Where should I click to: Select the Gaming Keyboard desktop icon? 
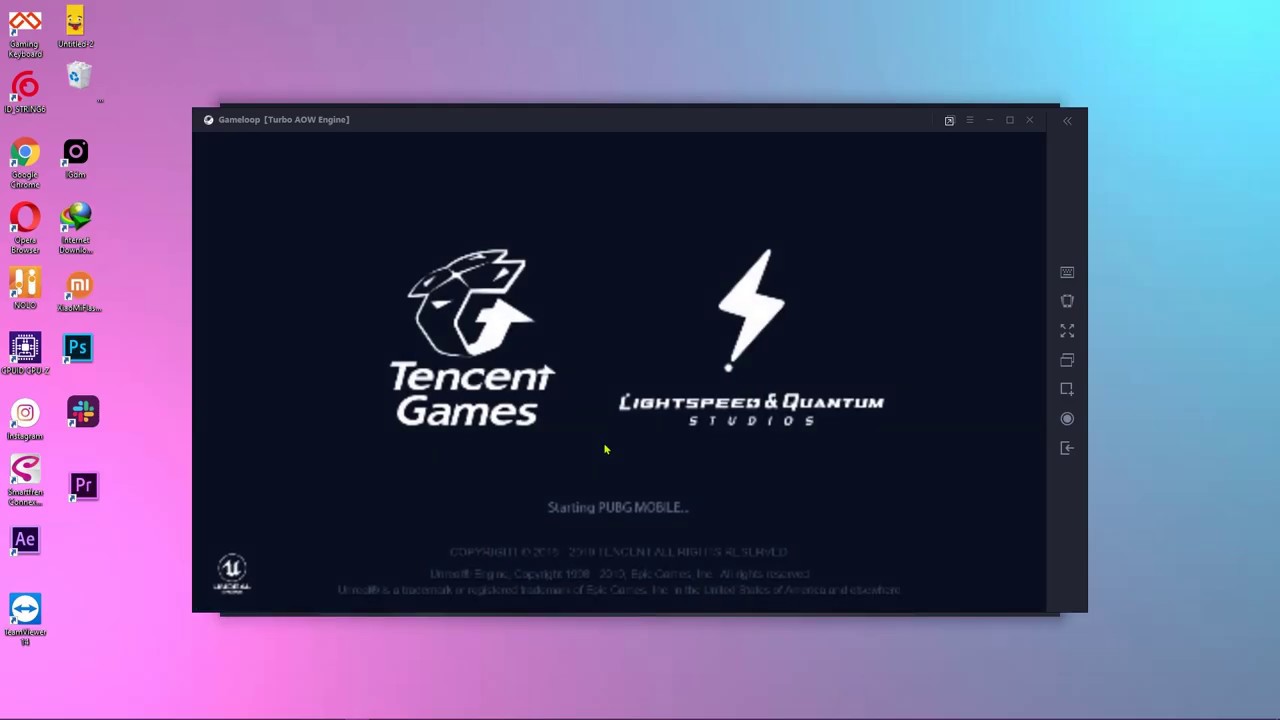click(x=25, y=34)
